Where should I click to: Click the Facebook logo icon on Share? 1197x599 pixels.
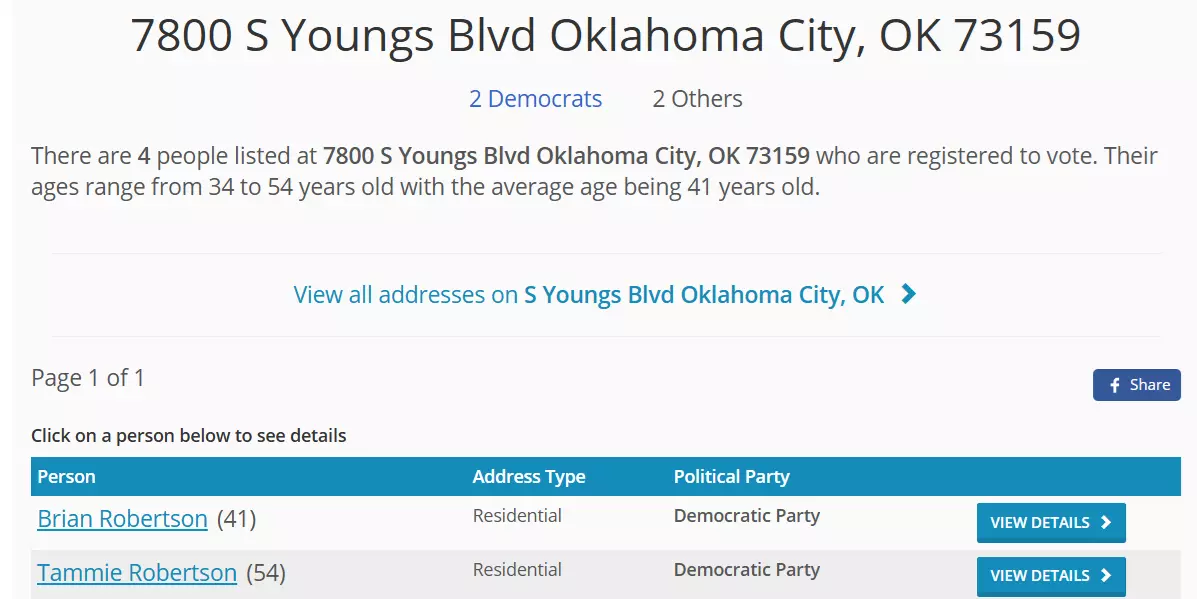[1115, 385]
